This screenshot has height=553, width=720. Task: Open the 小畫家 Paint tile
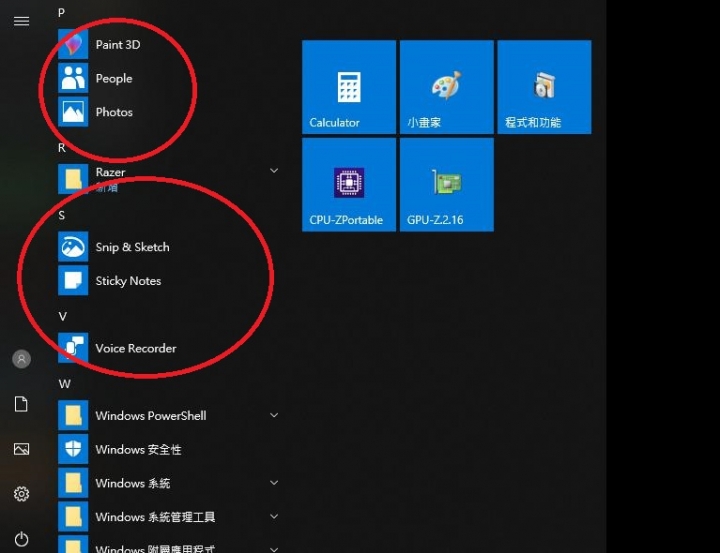pos(447,87)
